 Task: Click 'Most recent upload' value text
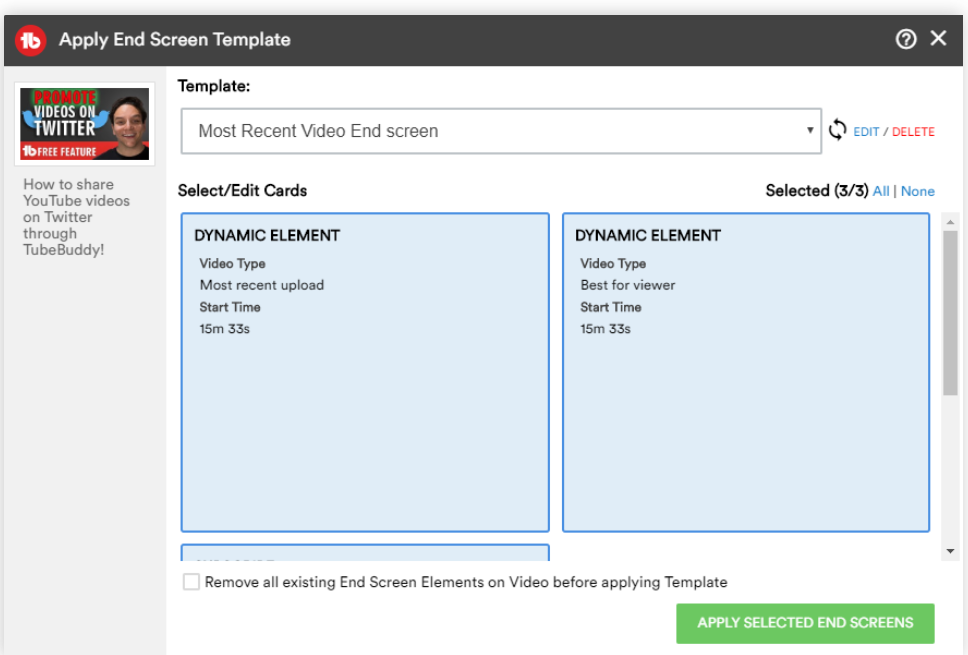(x=262, y=285)
